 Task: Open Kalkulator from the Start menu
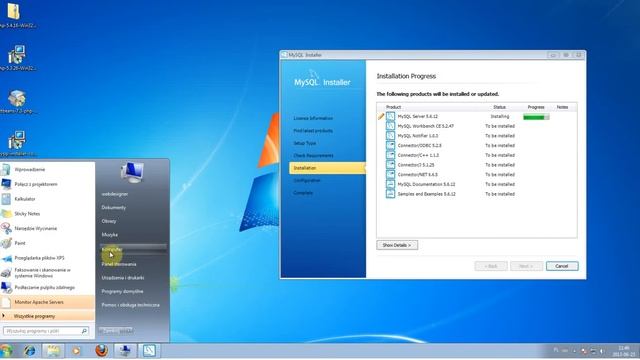(x=47, y=199)
